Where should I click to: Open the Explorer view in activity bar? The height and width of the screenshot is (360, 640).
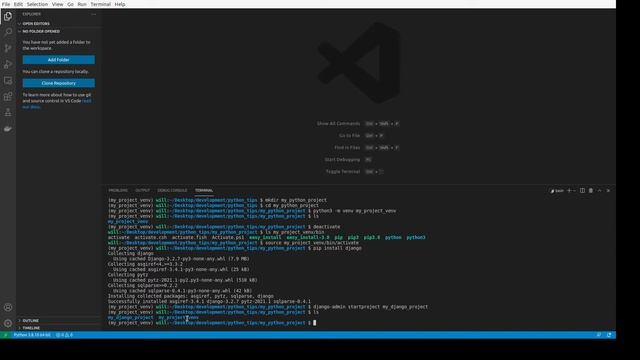pos(8,16)
